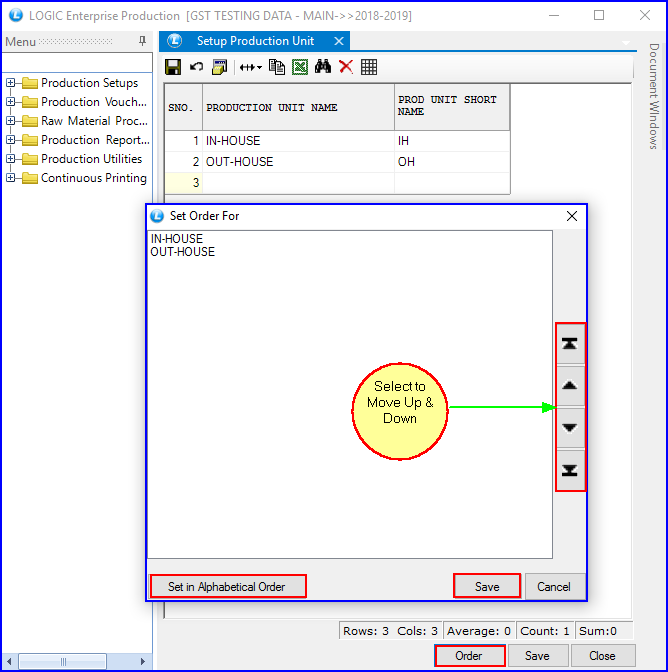This screenshot has width=668, height=672.
Task: Click Cancel in Set Order For dialog
Action: (x=555, y=586)
